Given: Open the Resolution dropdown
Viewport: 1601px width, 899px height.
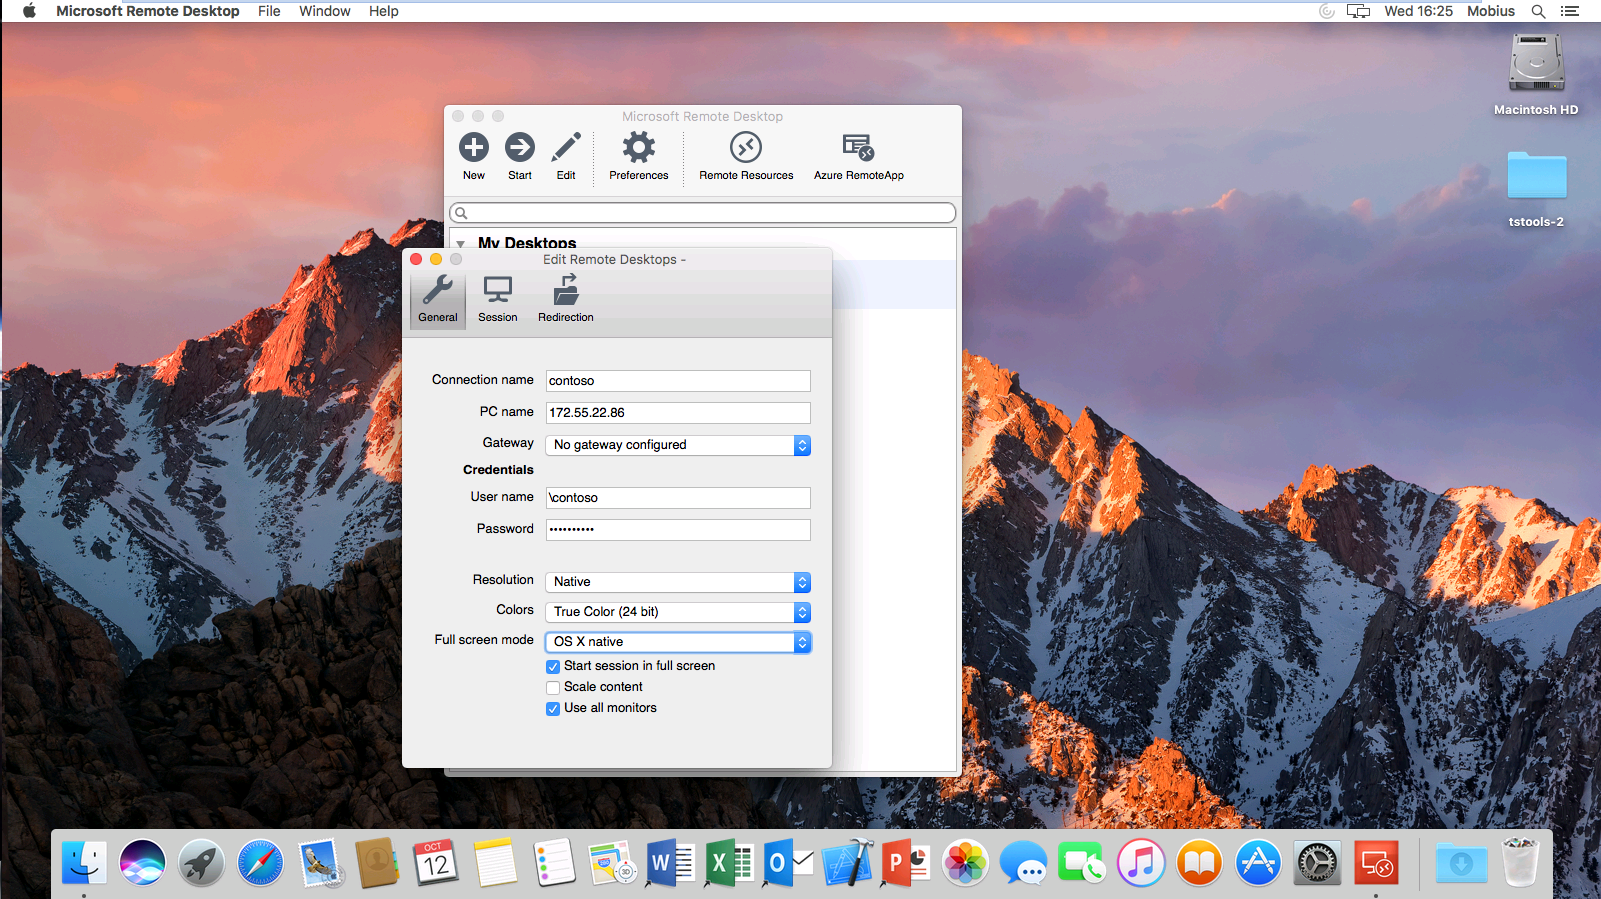Looking at the screenshot, I should pyautogui.click(x=678, y=582).
